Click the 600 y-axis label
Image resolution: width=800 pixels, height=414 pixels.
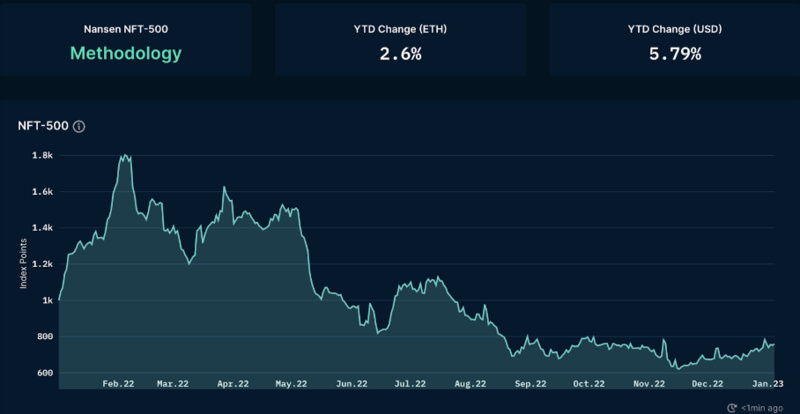coord(45,373)
